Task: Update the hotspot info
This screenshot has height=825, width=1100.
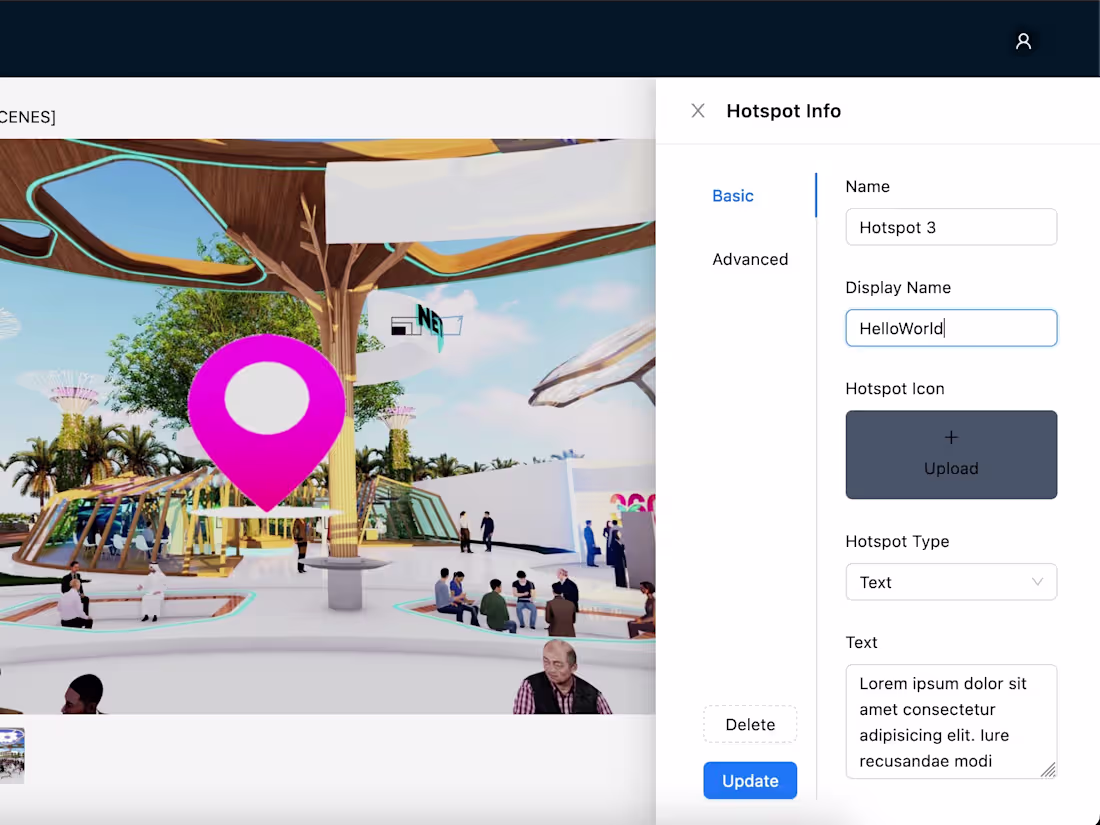Action: (x=751, y=781)
